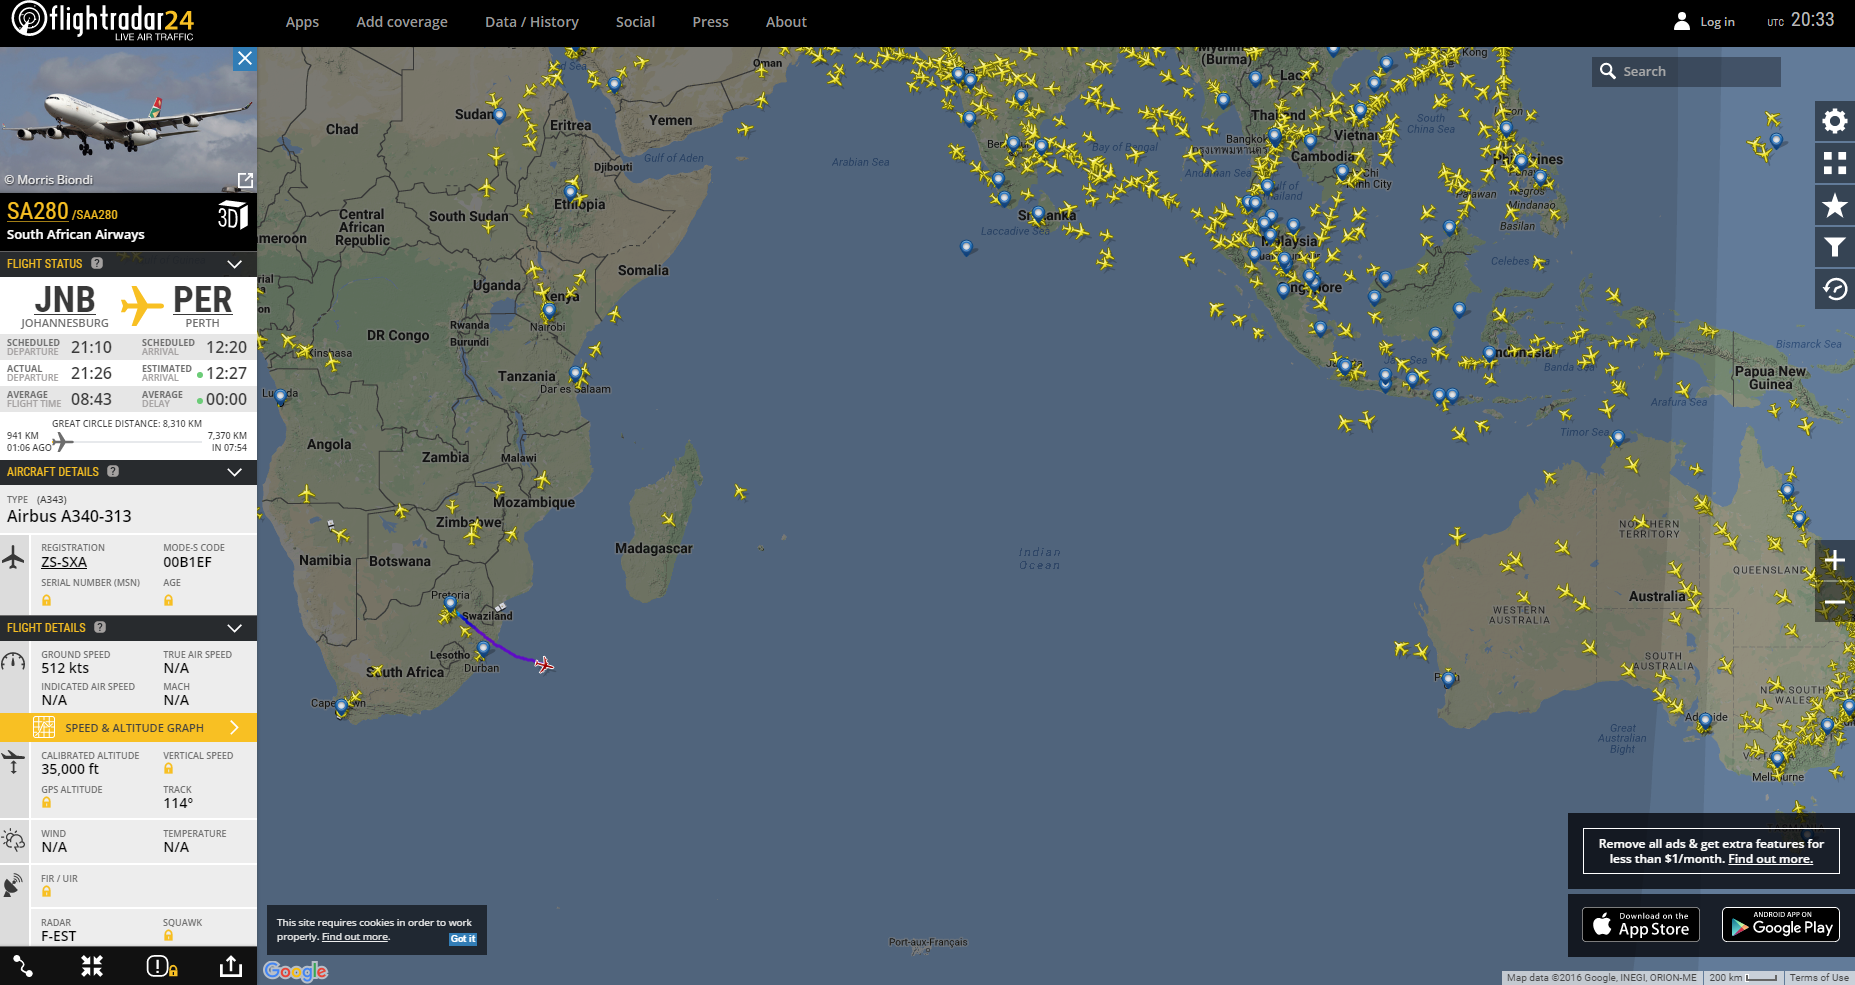Zoom out the map with minus button
Viewport: 1855px width, 985px height.
point(1834,602)
